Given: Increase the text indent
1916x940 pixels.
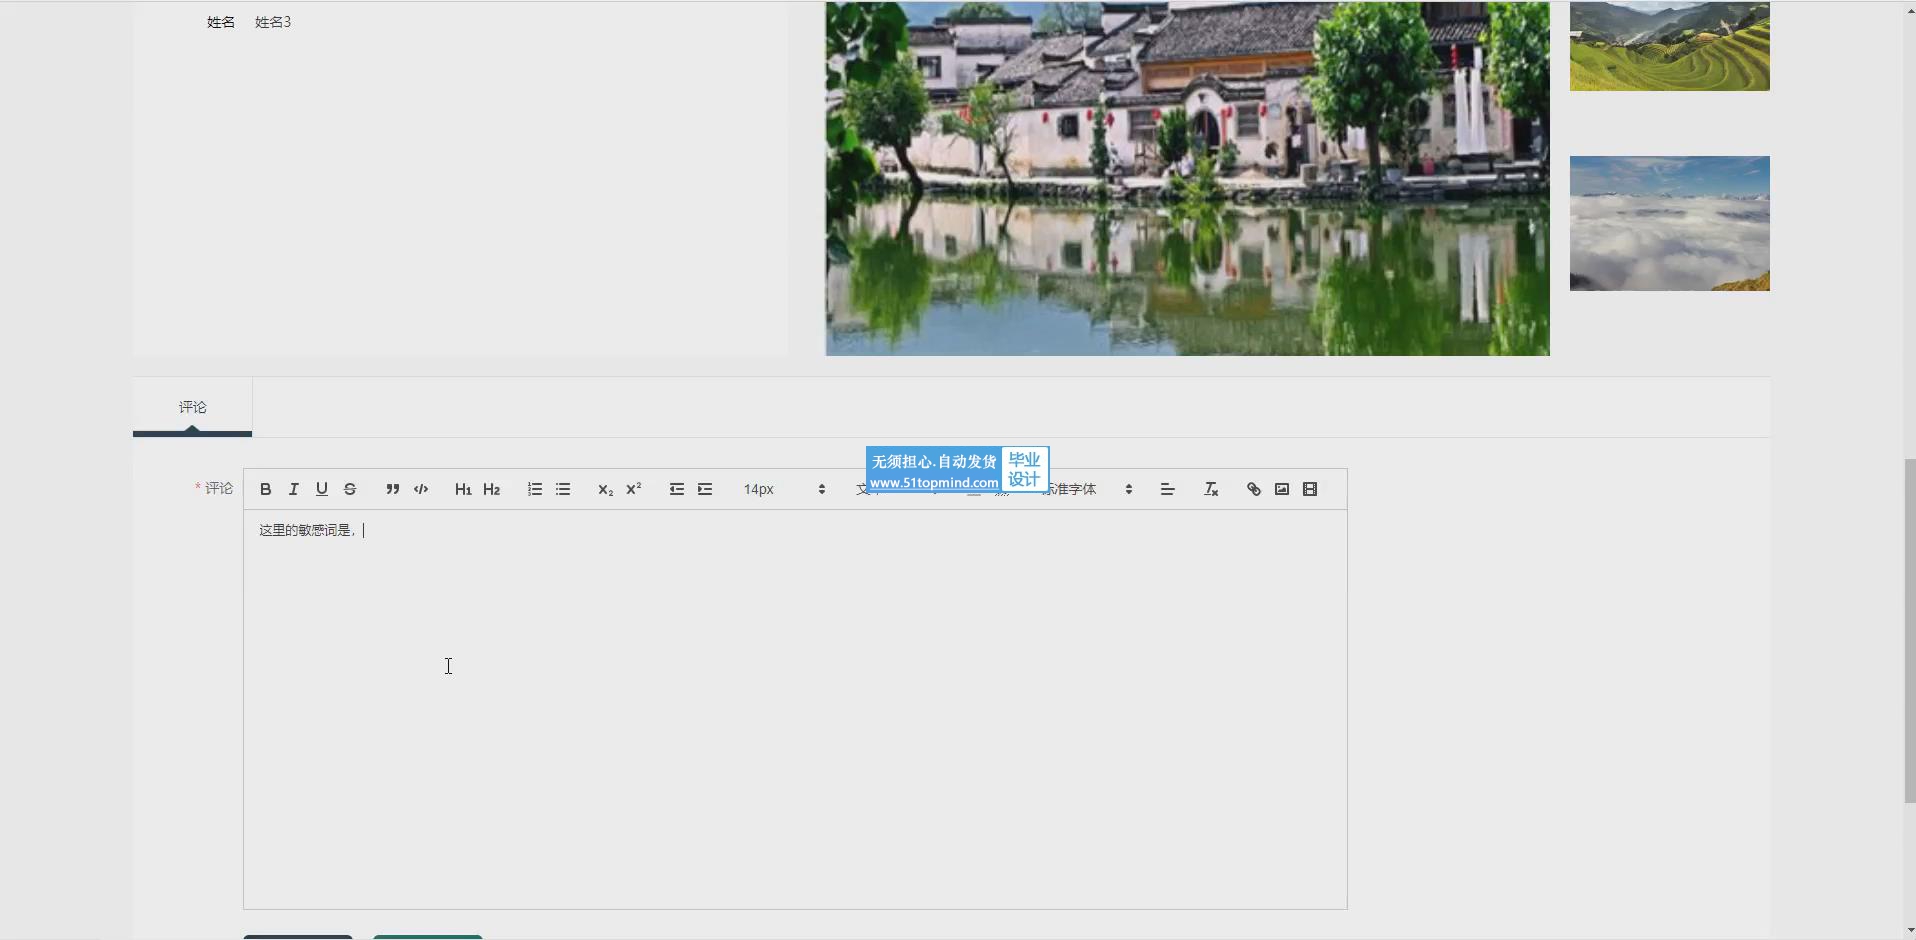Looking at the screenshot, I should pos(705,489).
